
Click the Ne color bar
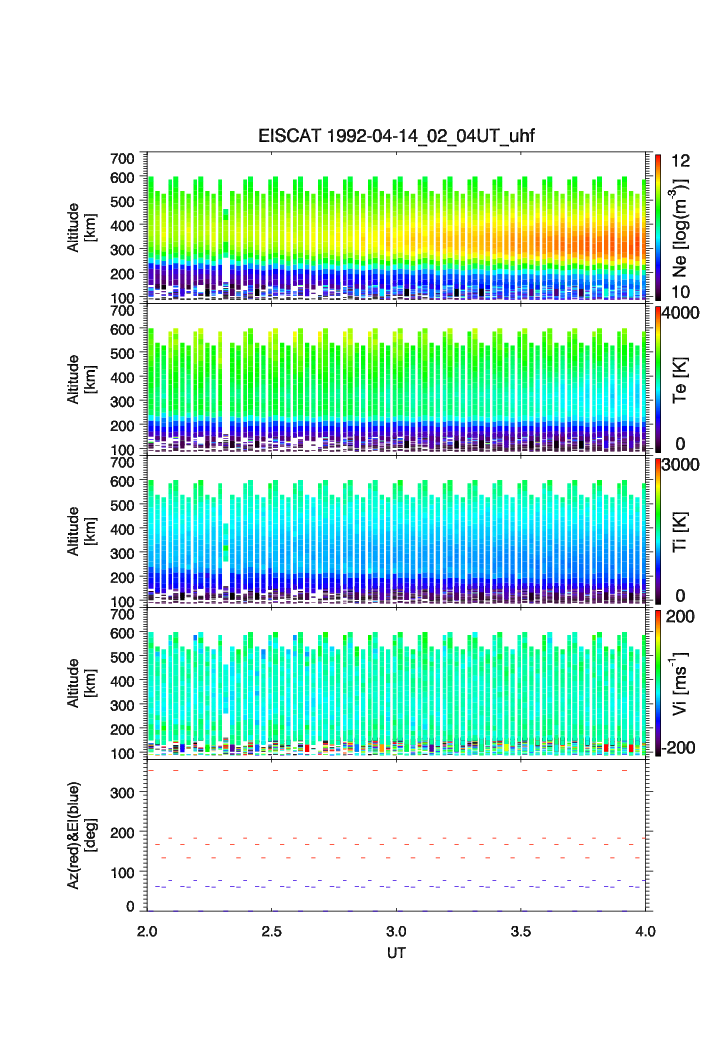[658, 227]
